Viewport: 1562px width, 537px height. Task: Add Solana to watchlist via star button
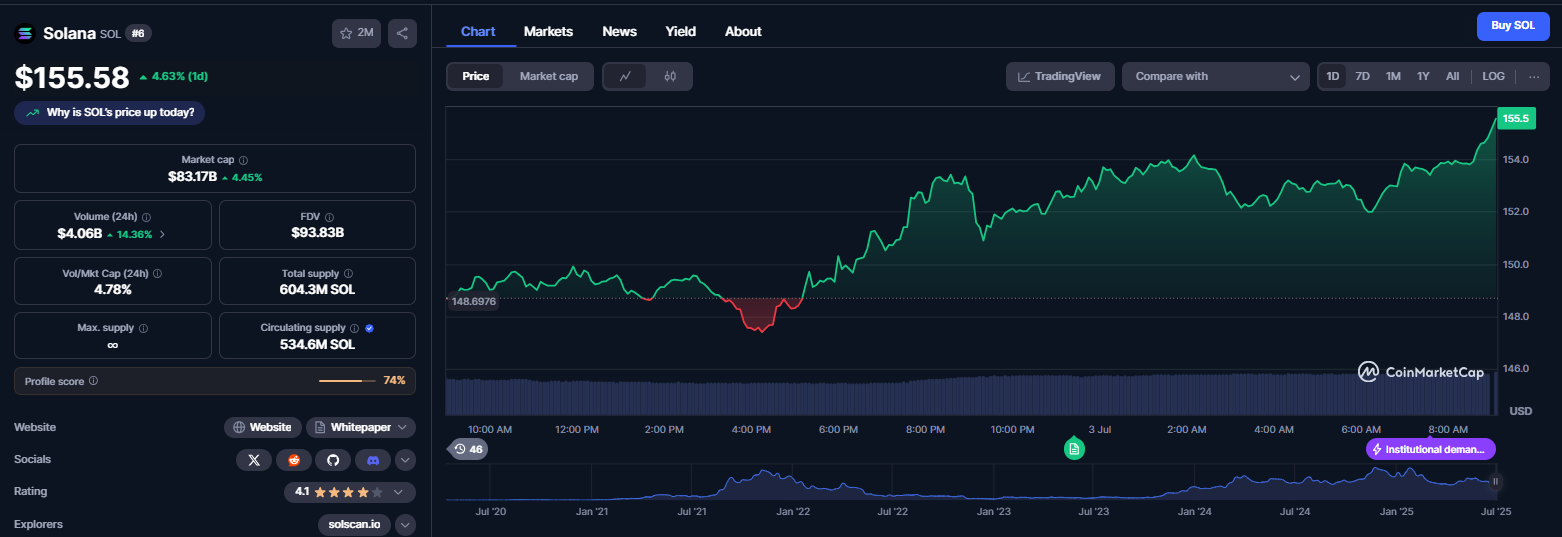[356, 33]
